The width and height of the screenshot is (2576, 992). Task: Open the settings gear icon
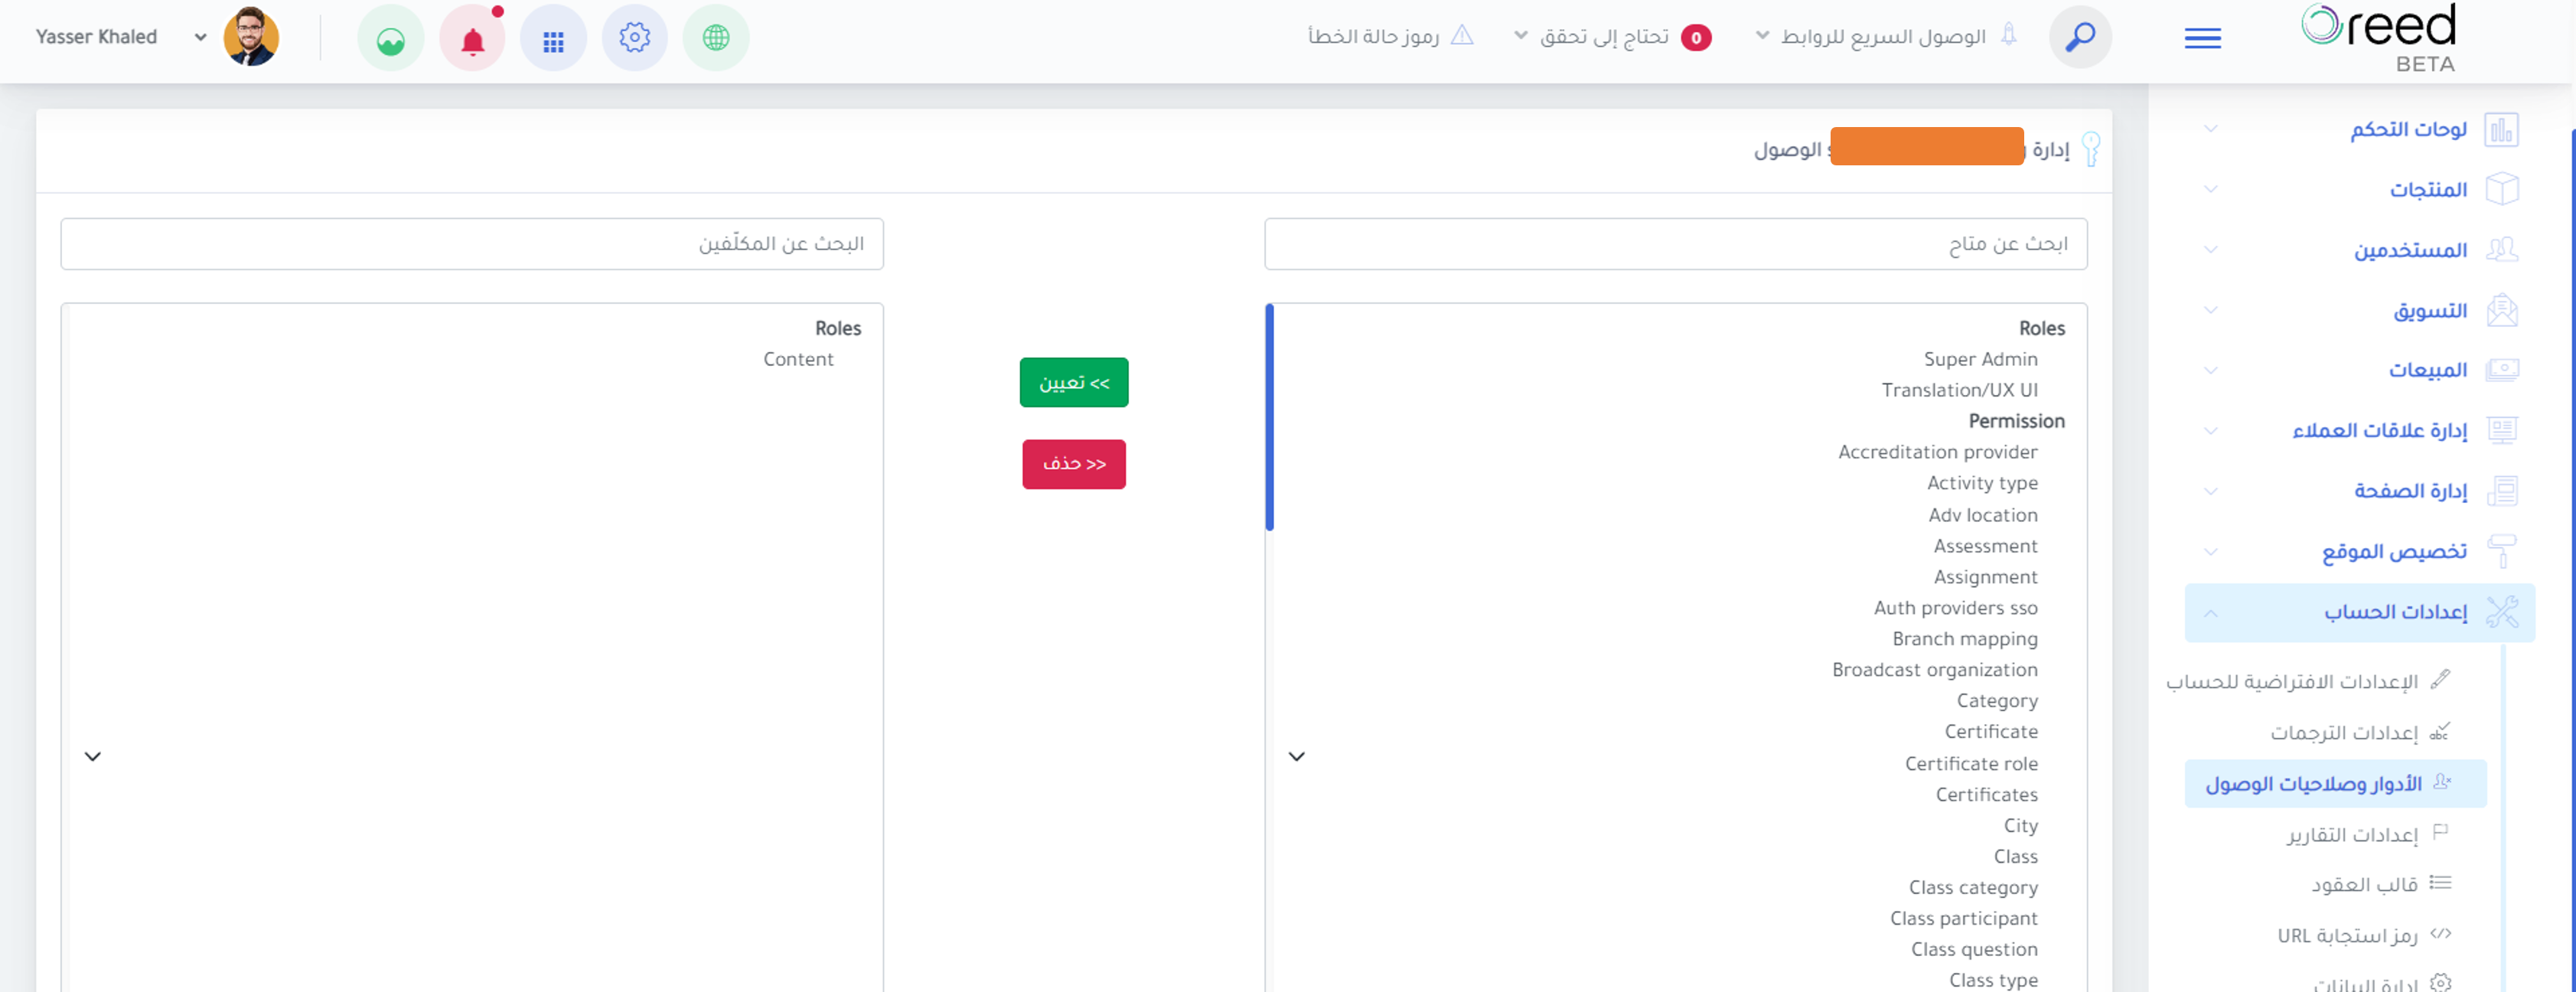(x=634, y=38)
